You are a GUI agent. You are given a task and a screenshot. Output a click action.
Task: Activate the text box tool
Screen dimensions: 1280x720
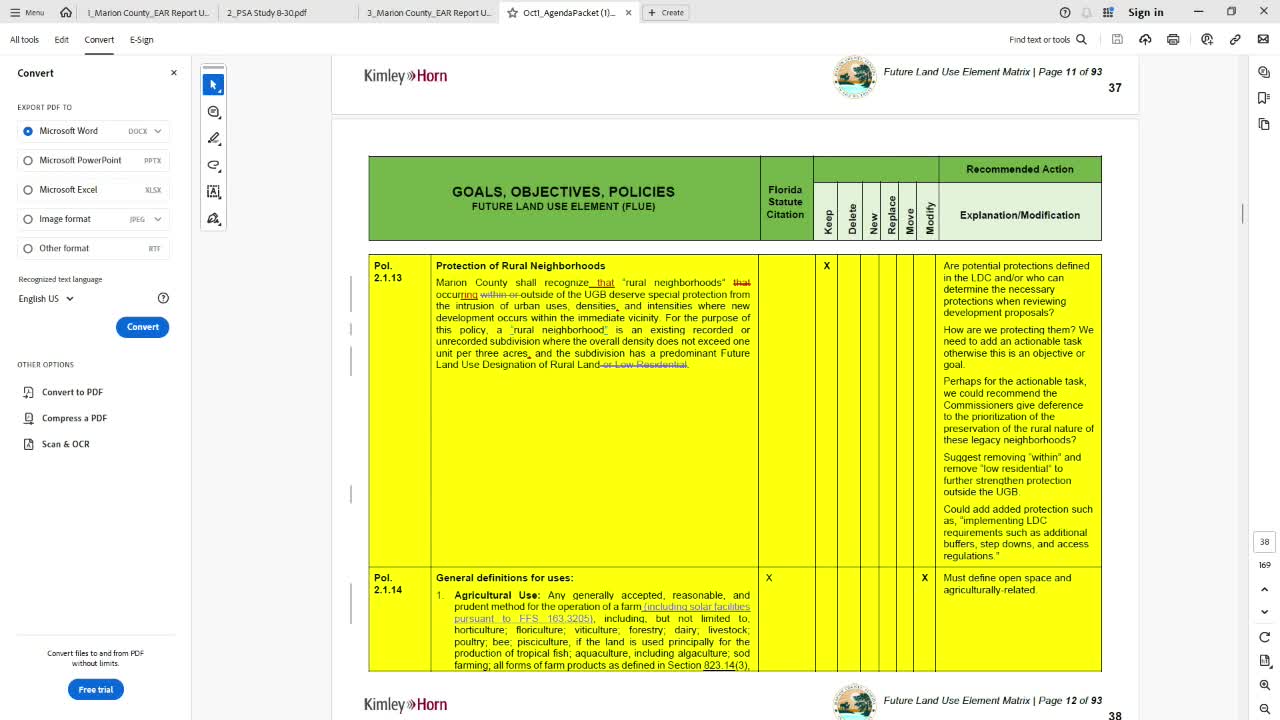click(213, 191)
